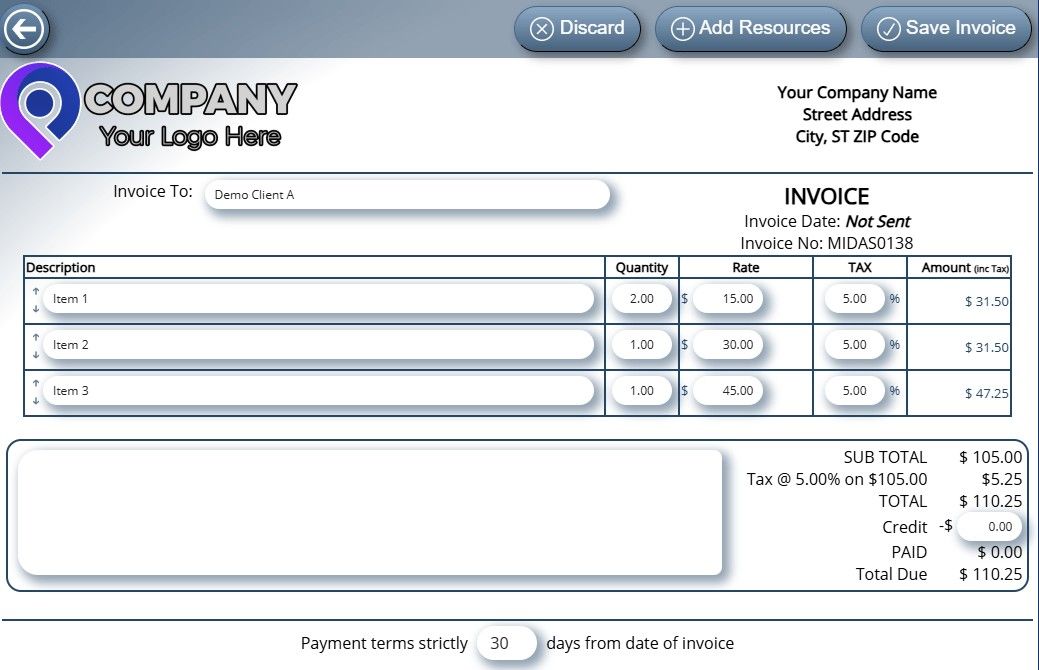Move Item 2 up with arrow
The width and height of the screenshot is (1039, 670).
click(x=36, y=337)
